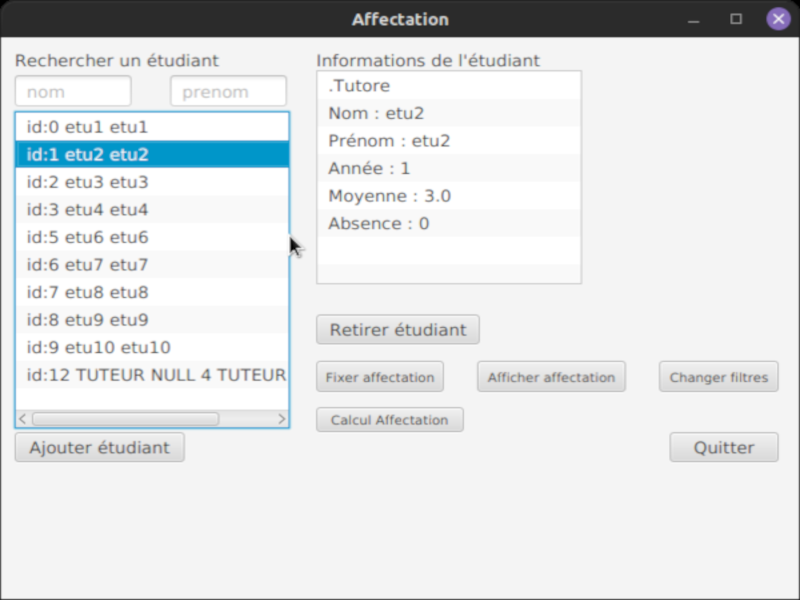Click the Retirer étudiant button
This screenshot has height=600, width=800.
click(398, 330)
